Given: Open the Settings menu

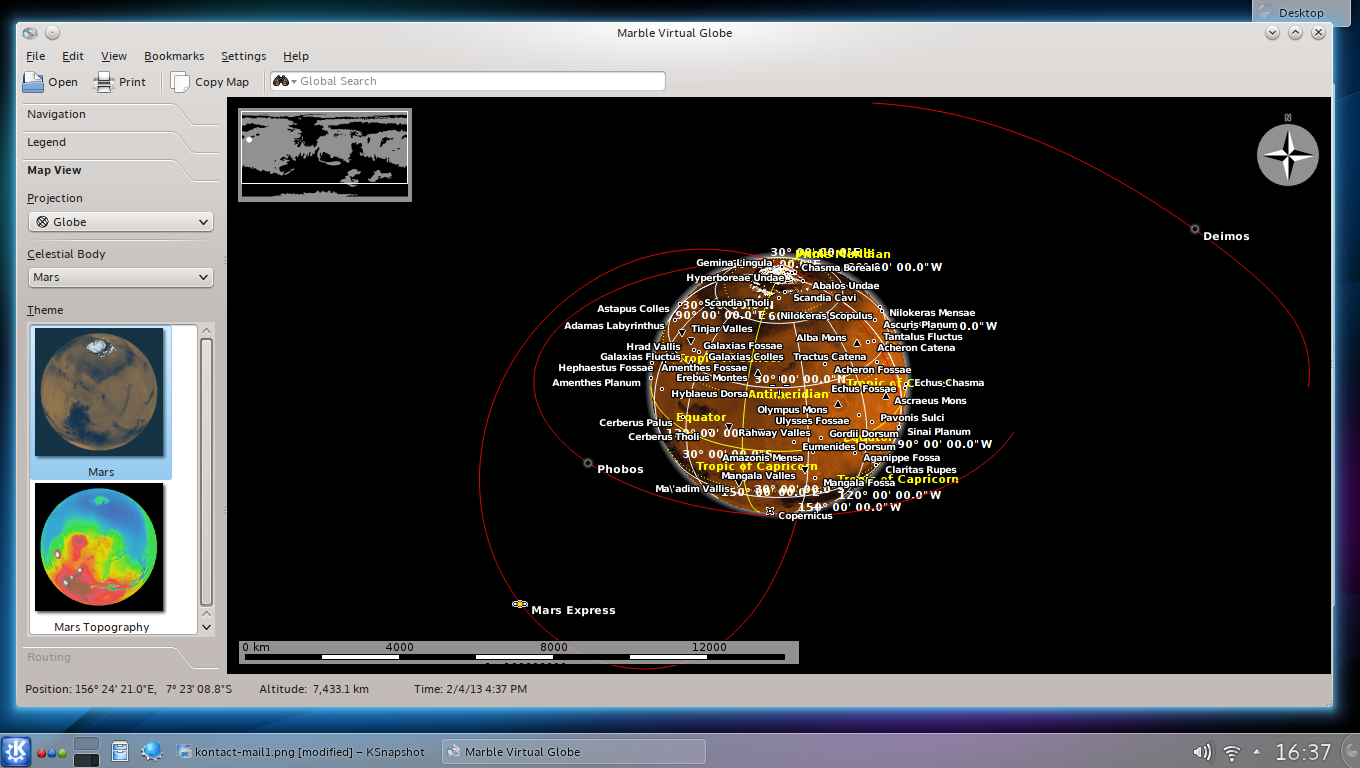Looking at the screenshot, I should click(x=244, y=56).
